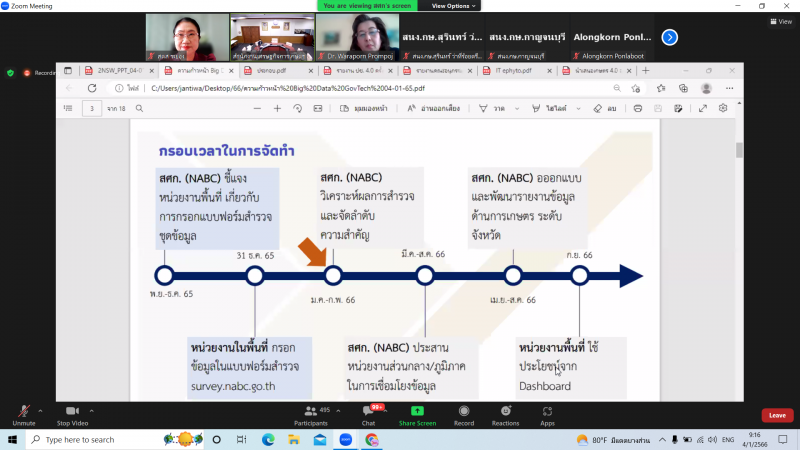Start Read aloud (อ่านออกเสียง)
This screenshot has width=800, height=450.
pos(434,108)
